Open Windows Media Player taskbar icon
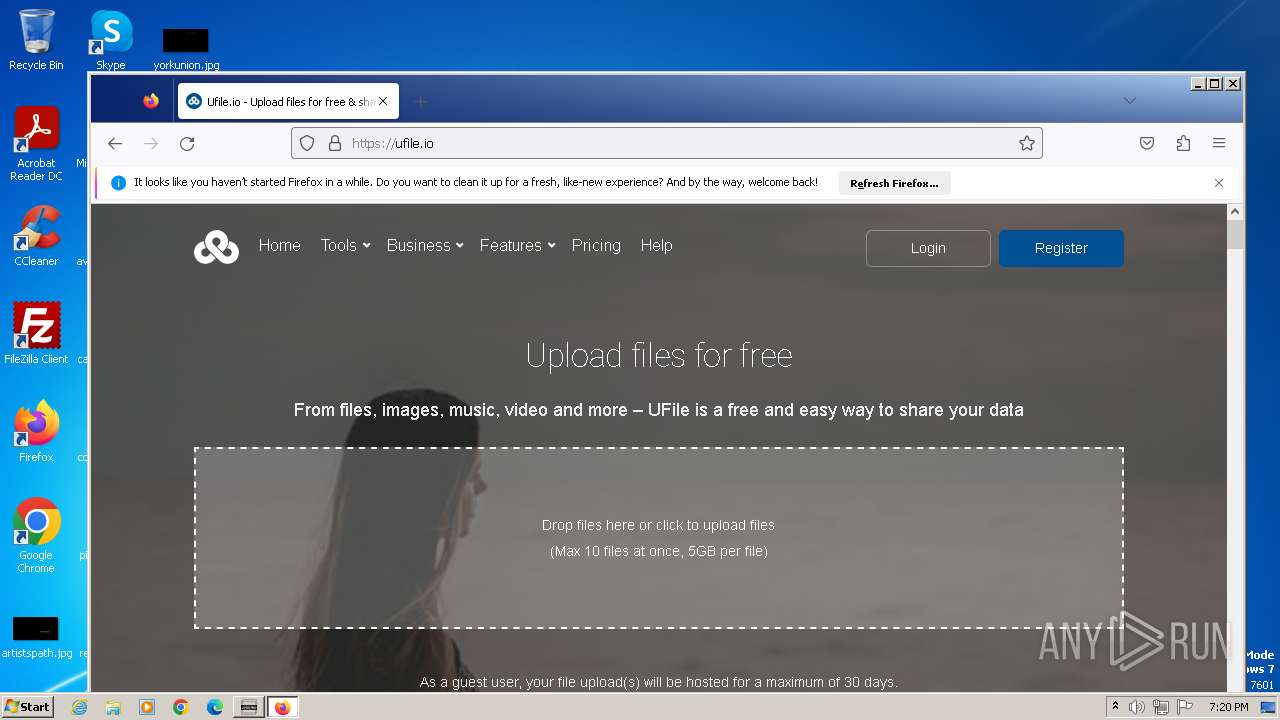Viewport: 1280px width, 720px height. (x=147, y=707)
